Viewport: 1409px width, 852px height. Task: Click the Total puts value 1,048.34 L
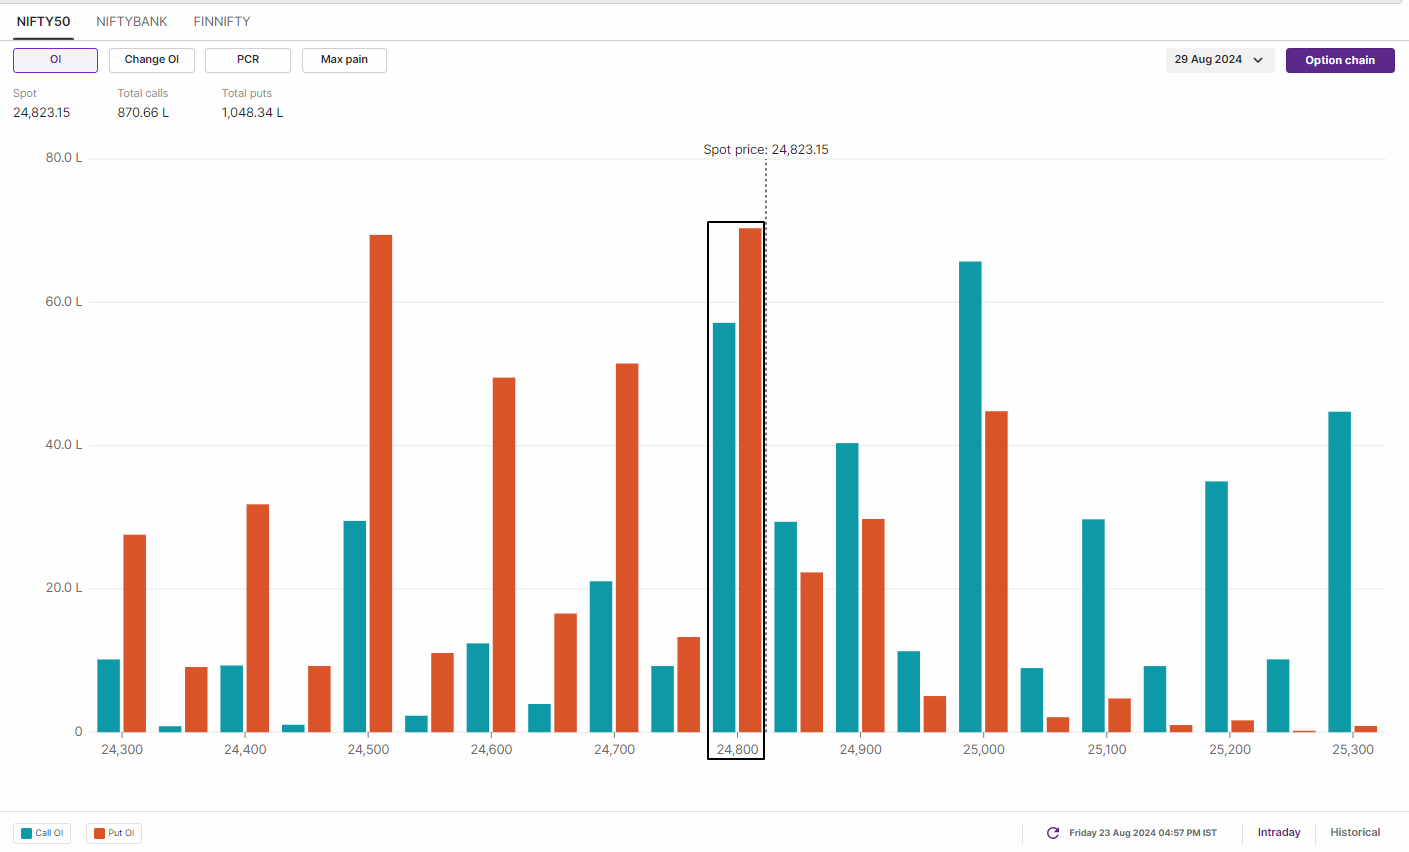(x=253, y=113)
